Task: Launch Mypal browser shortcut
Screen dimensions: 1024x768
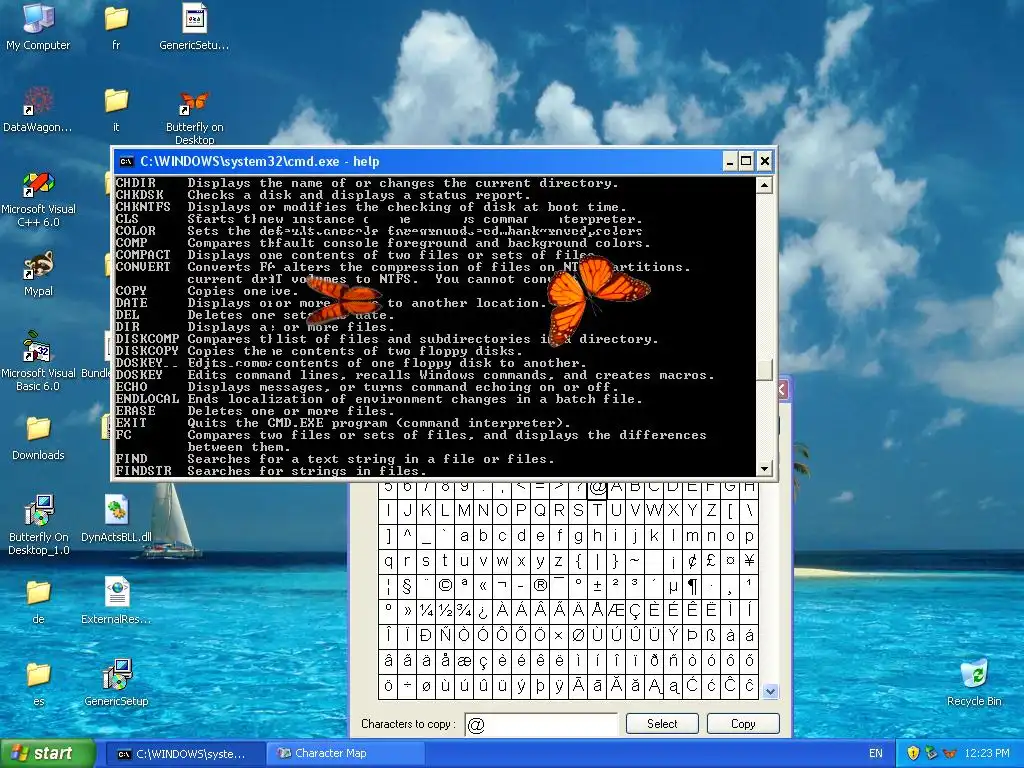Action: pos(38,273)
